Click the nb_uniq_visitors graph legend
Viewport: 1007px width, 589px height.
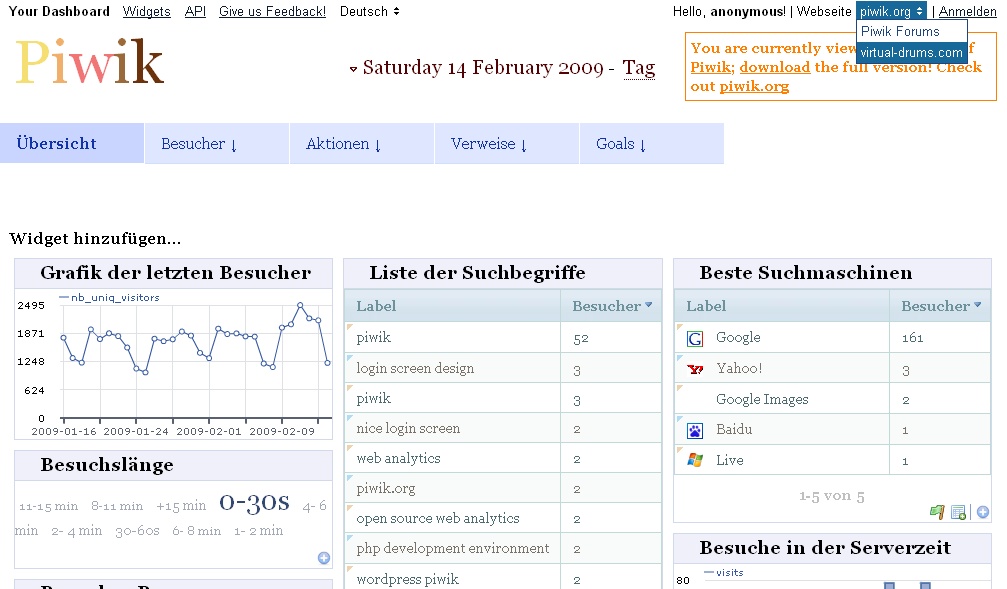109,297
